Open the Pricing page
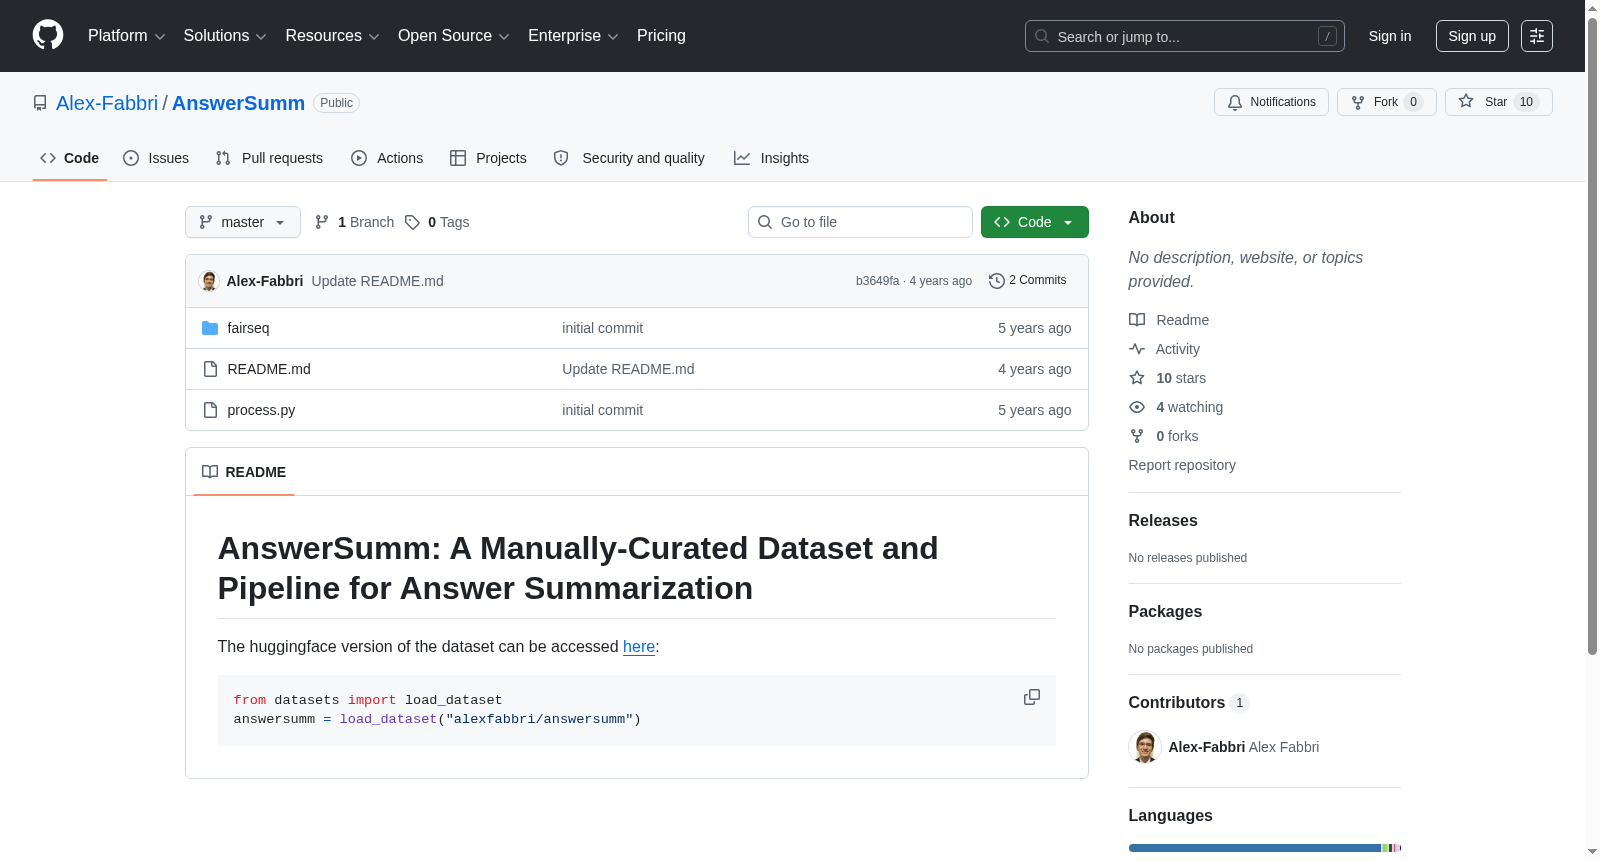This screenshot has width=1600, height=861. click(x=661, y=36)
